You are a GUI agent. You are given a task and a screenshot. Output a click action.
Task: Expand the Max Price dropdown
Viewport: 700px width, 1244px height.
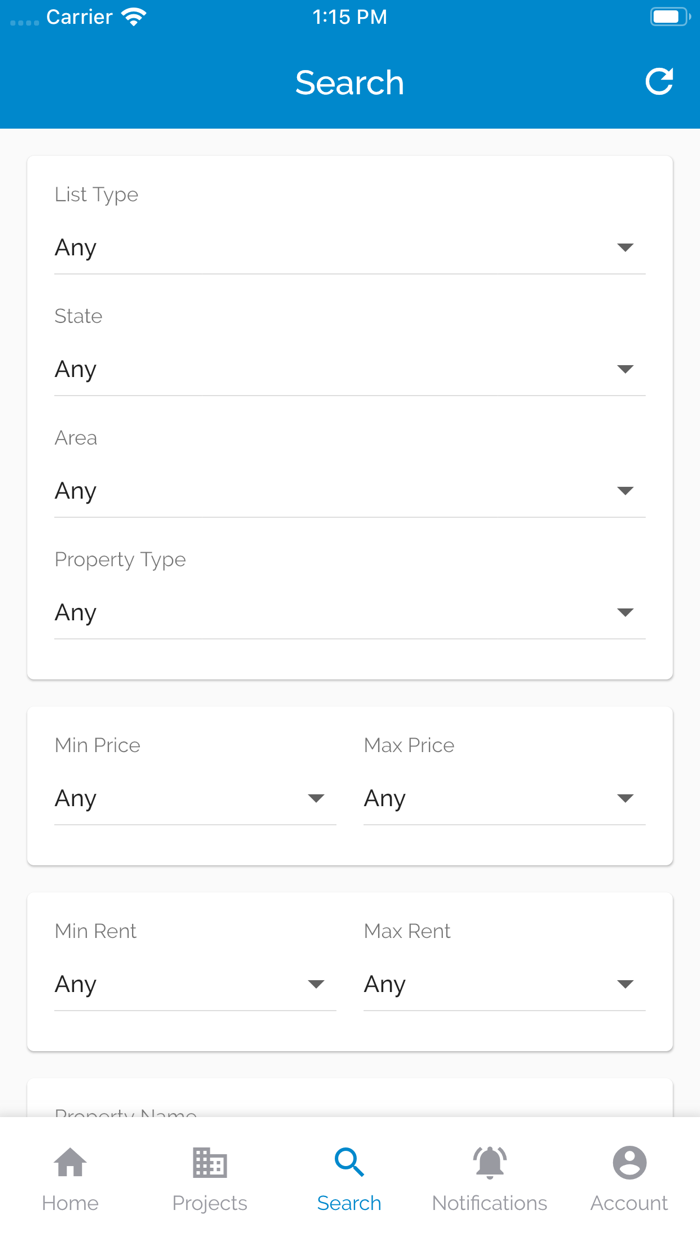(x=504, y=799)
